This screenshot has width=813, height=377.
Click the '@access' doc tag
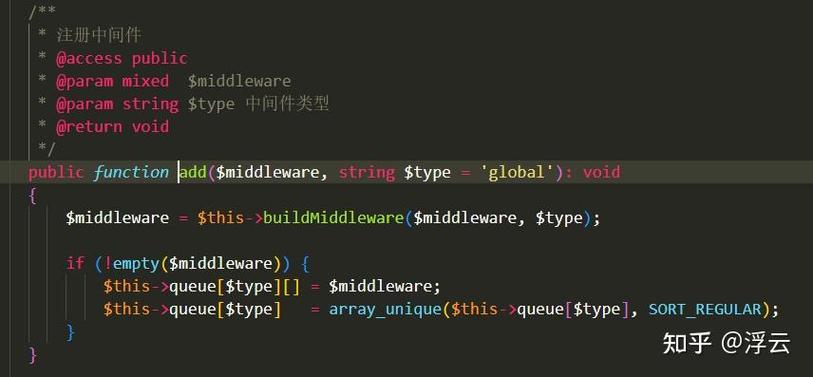[89, 58]
